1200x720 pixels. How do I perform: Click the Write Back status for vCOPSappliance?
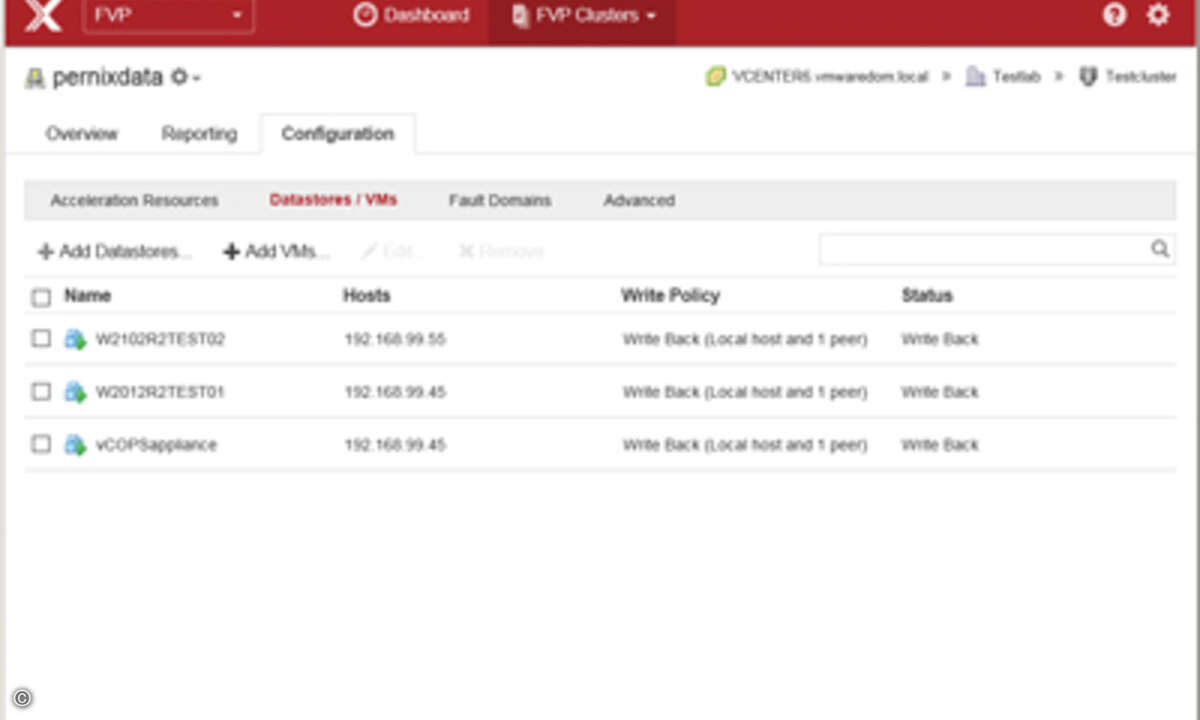(x=940, y=446)
